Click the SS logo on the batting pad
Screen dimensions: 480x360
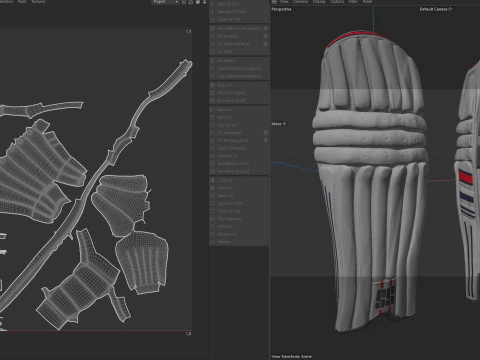[x=385, y=298]
